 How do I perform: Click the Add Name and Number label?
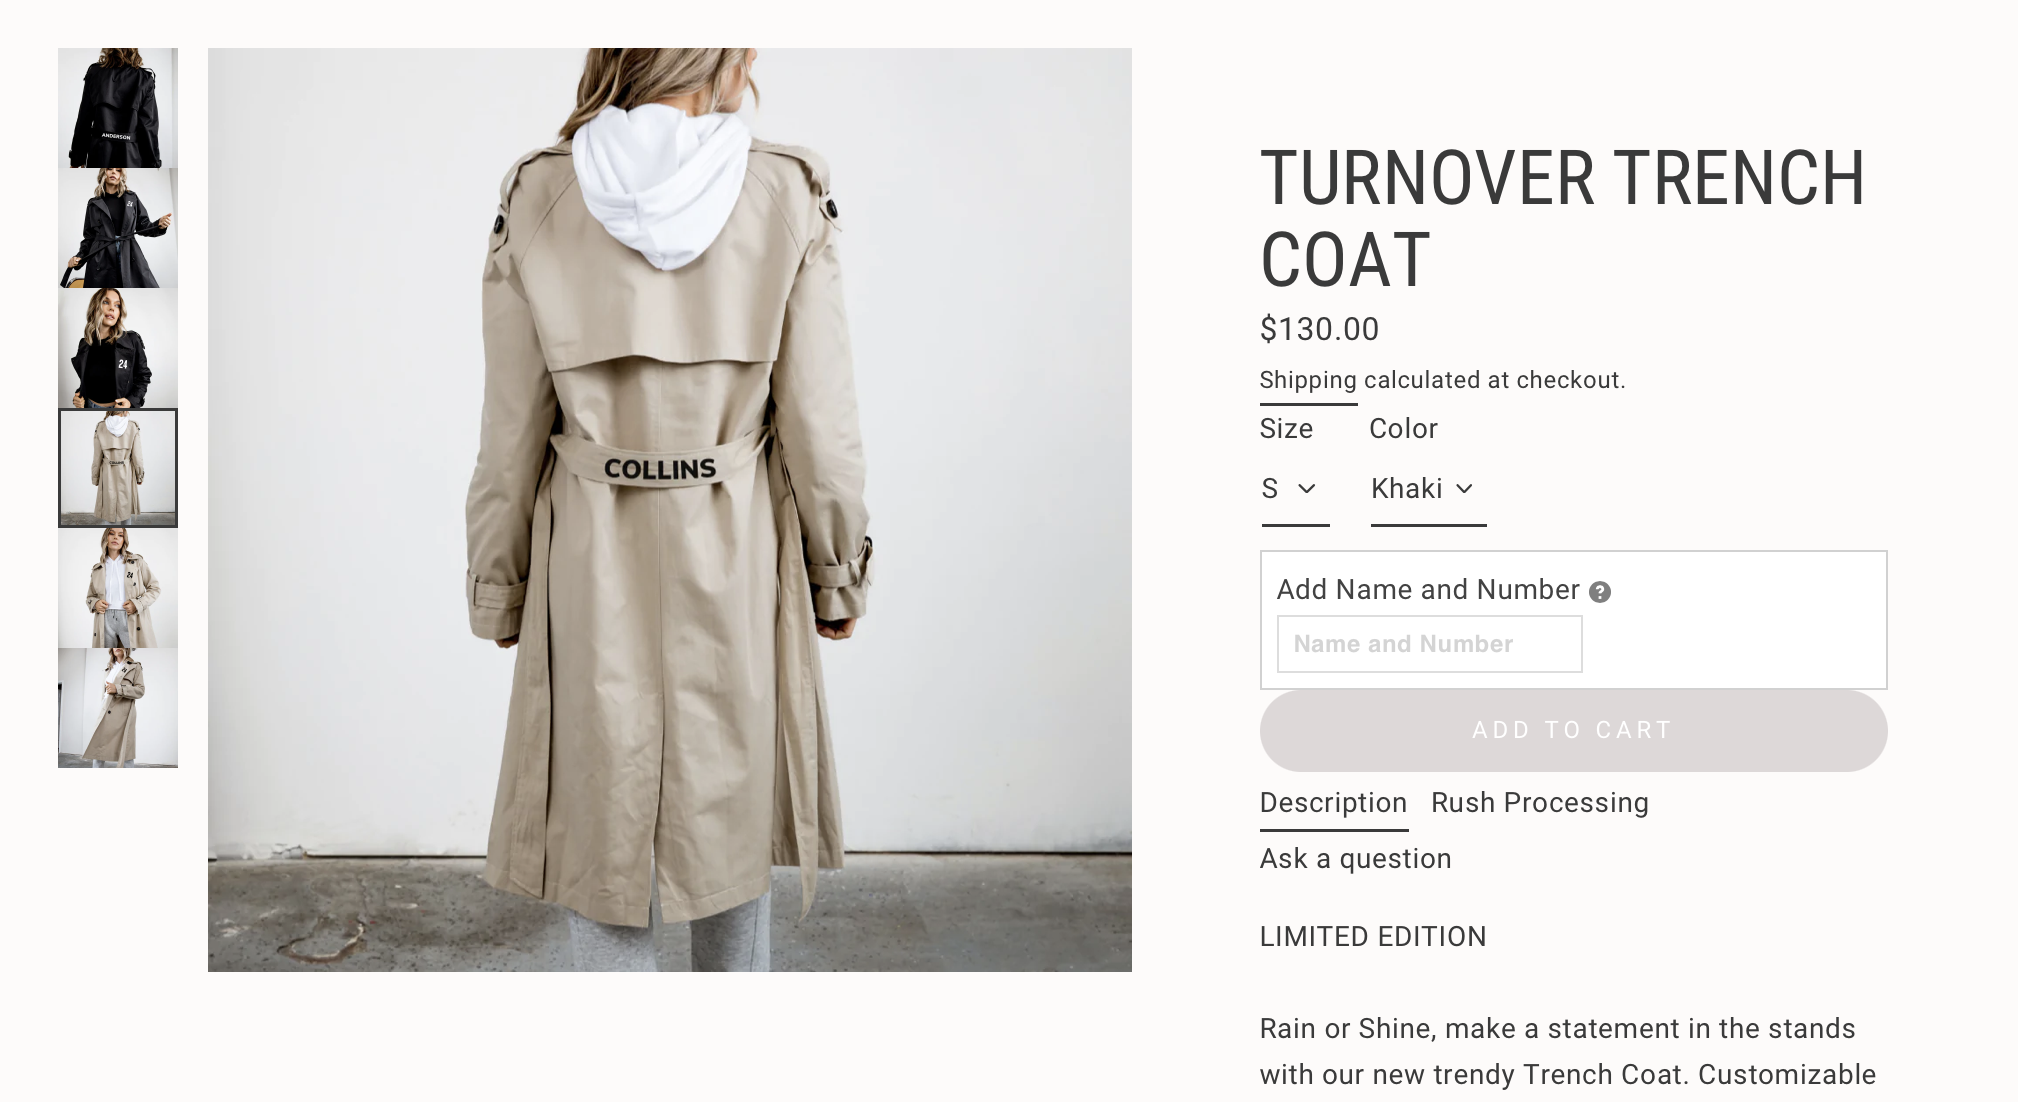point(1428,590)
